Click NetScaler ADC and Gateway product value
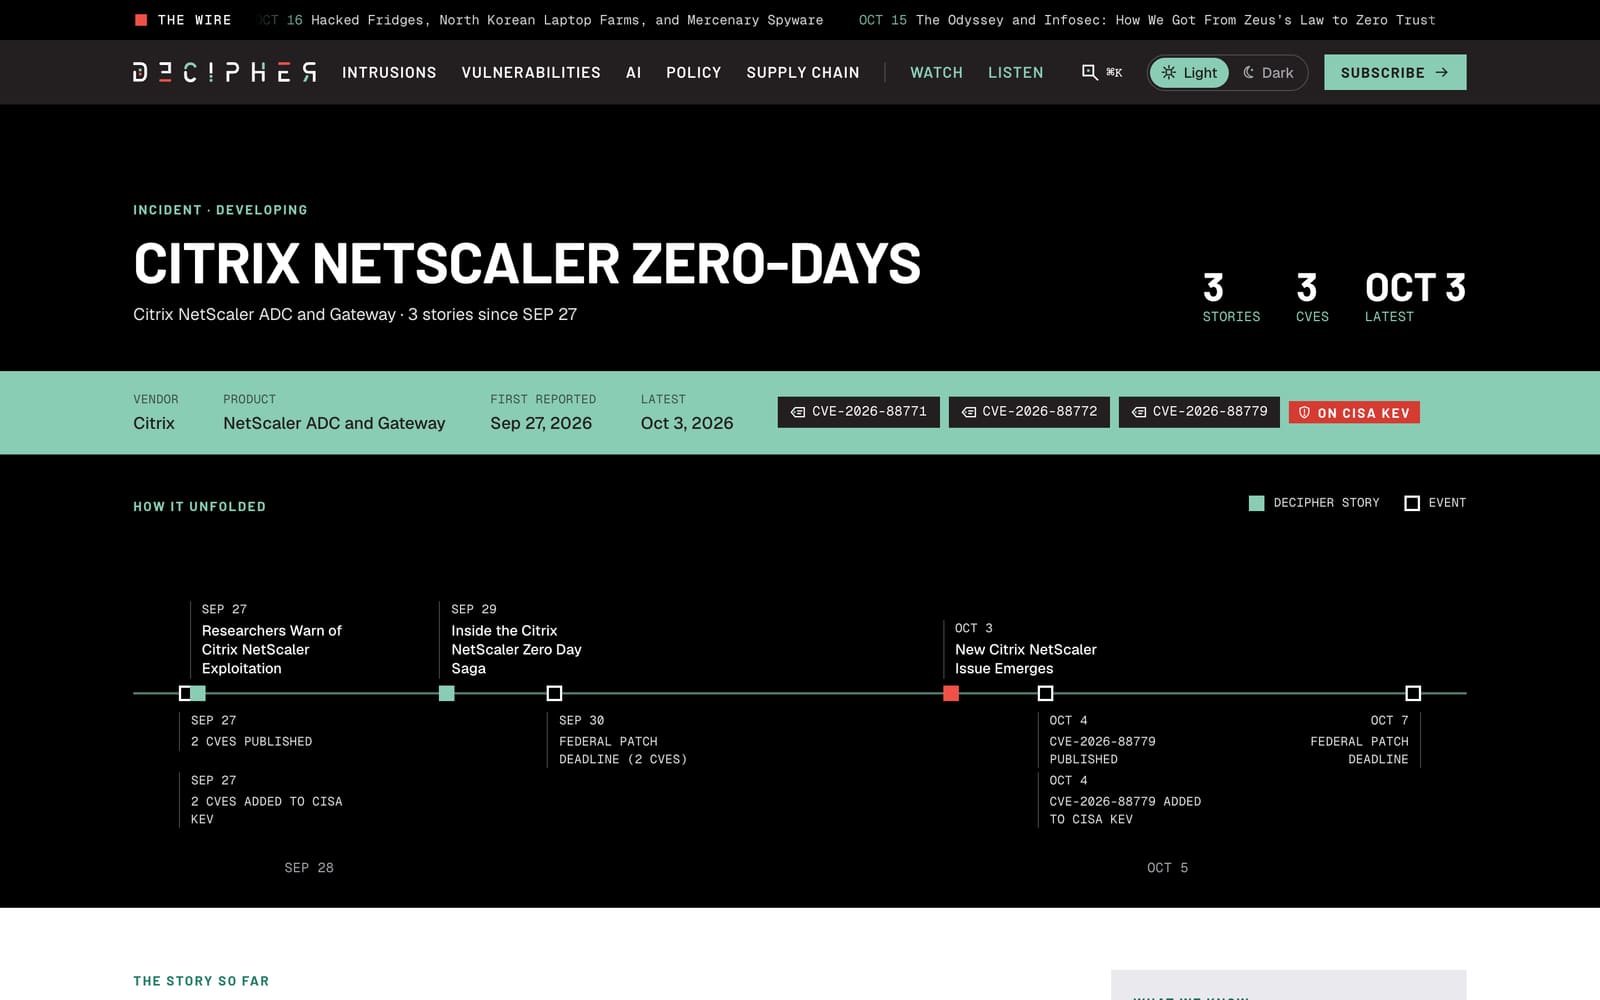This screenshot has height=1000, width=1600. coord(334,423)
